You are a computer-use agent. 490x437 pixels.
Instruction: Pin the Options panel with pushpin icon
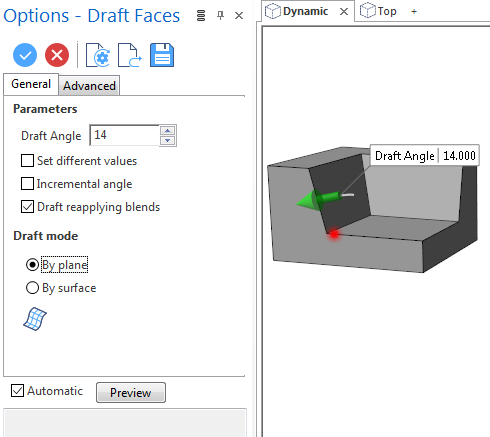[220, 15]
